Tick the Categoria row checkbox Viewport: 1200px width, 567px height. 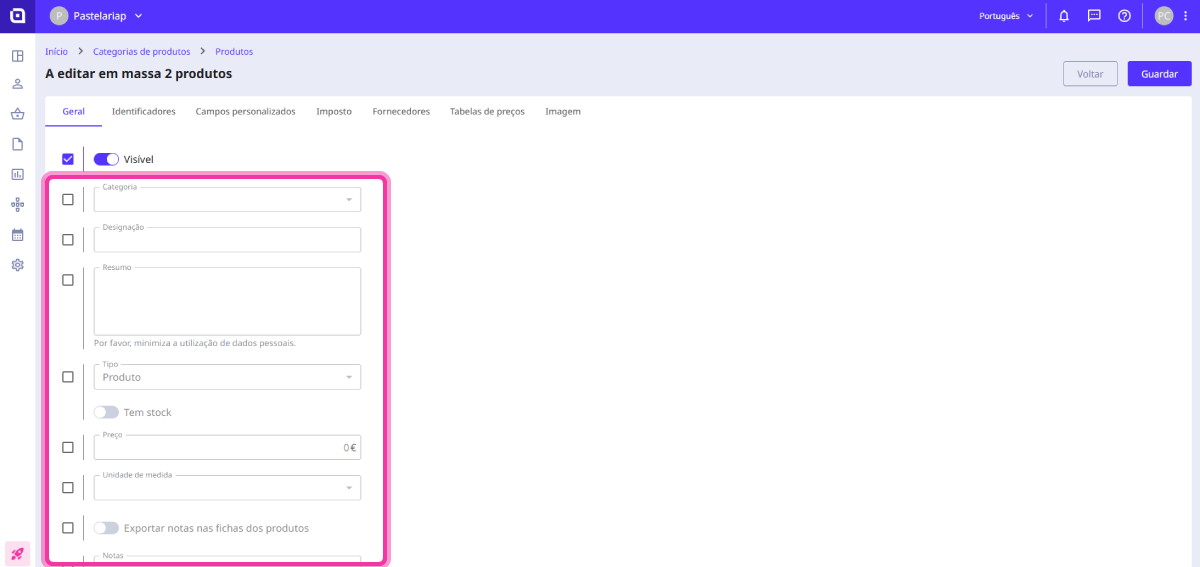point(68,199)
